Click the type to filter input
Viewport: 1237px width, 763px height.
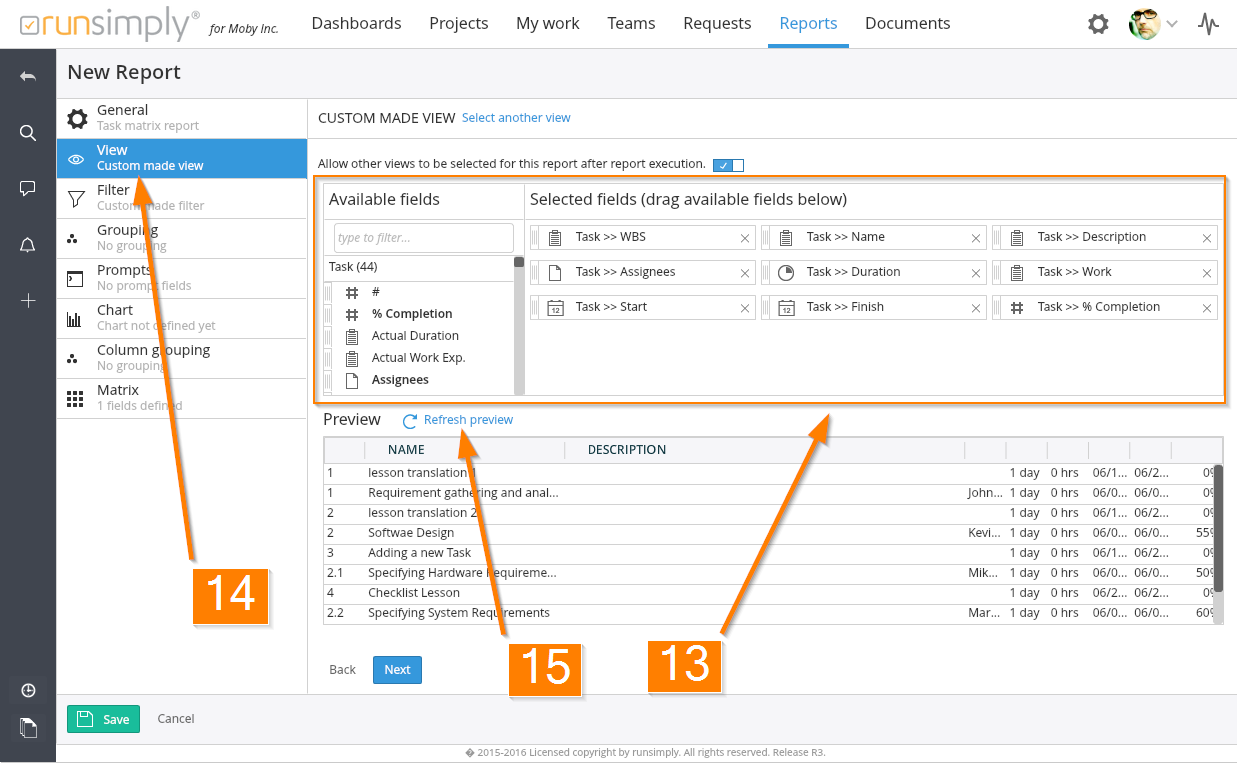[423, 238]
